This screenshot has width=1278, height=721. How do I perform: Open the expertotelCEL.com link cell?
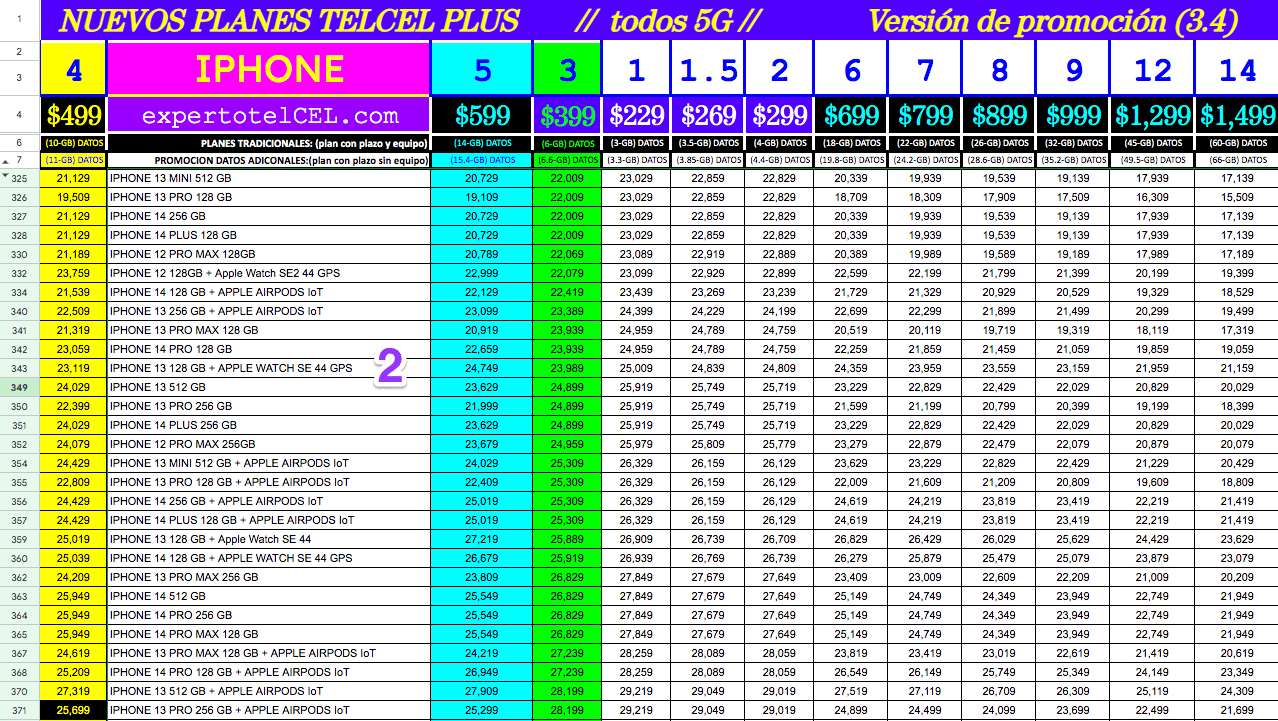coord(270,116)
